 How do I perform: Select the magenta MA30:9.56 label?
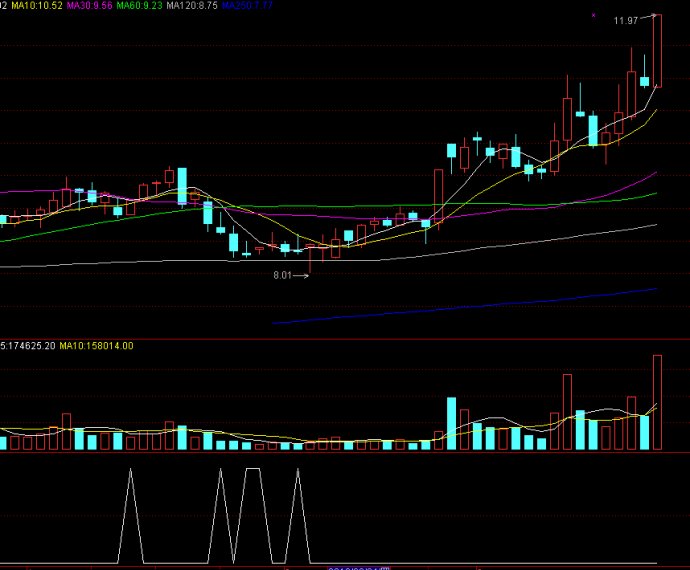pyautogui.click(x=90, y=6)
